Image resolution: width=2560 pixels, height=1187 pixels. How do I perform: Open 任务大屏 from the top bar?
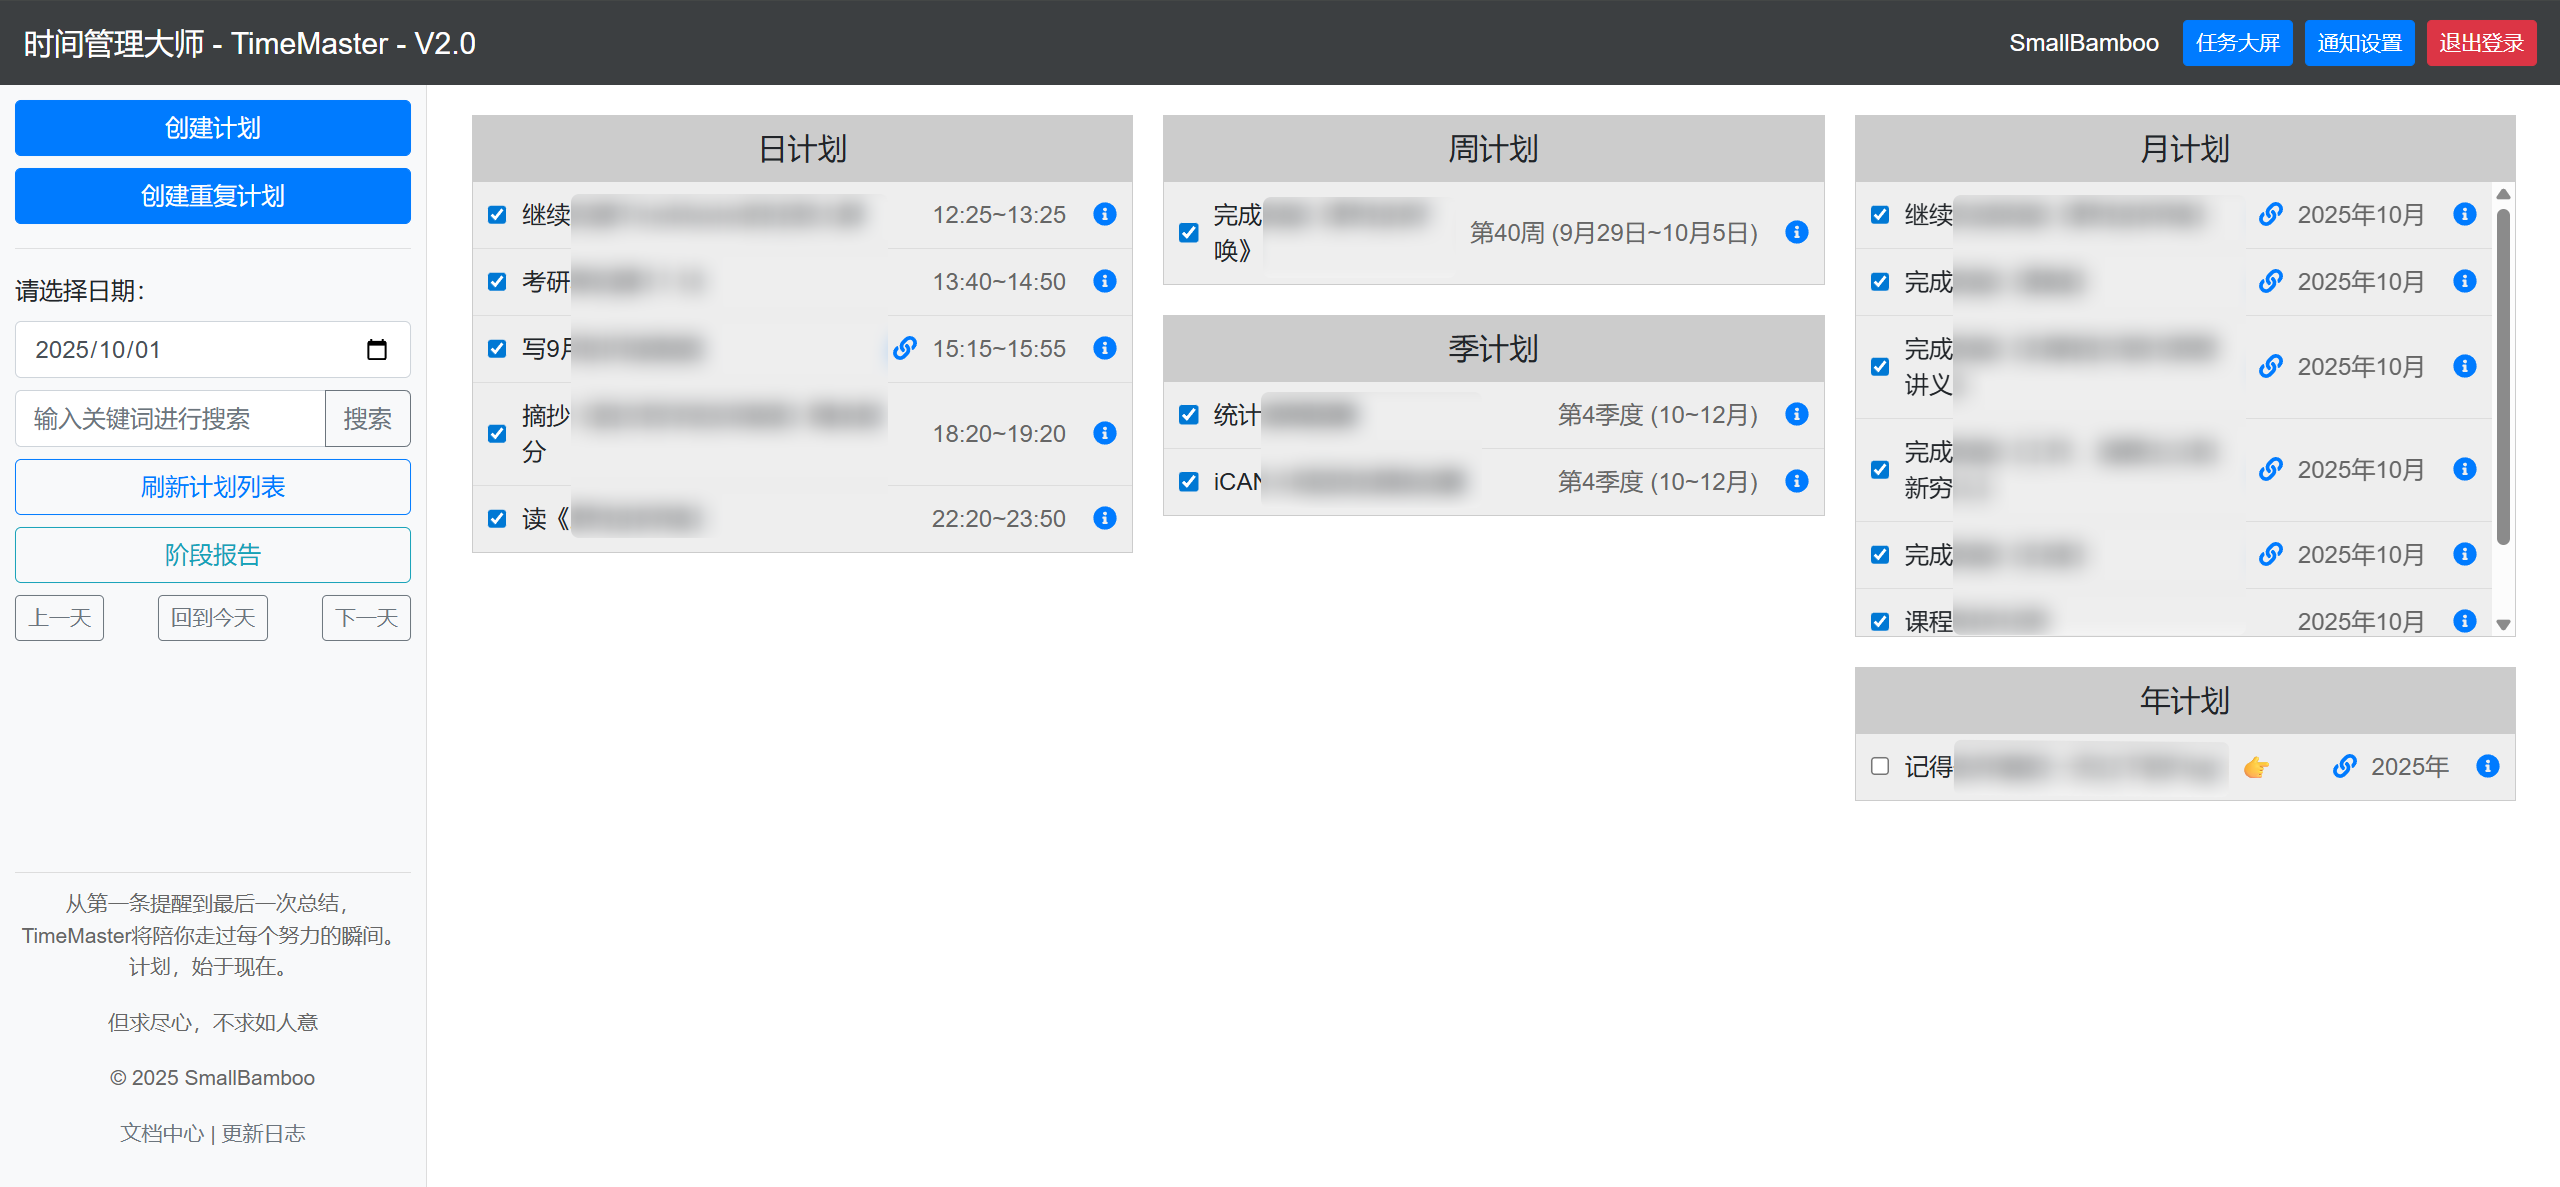(2237, 43)
